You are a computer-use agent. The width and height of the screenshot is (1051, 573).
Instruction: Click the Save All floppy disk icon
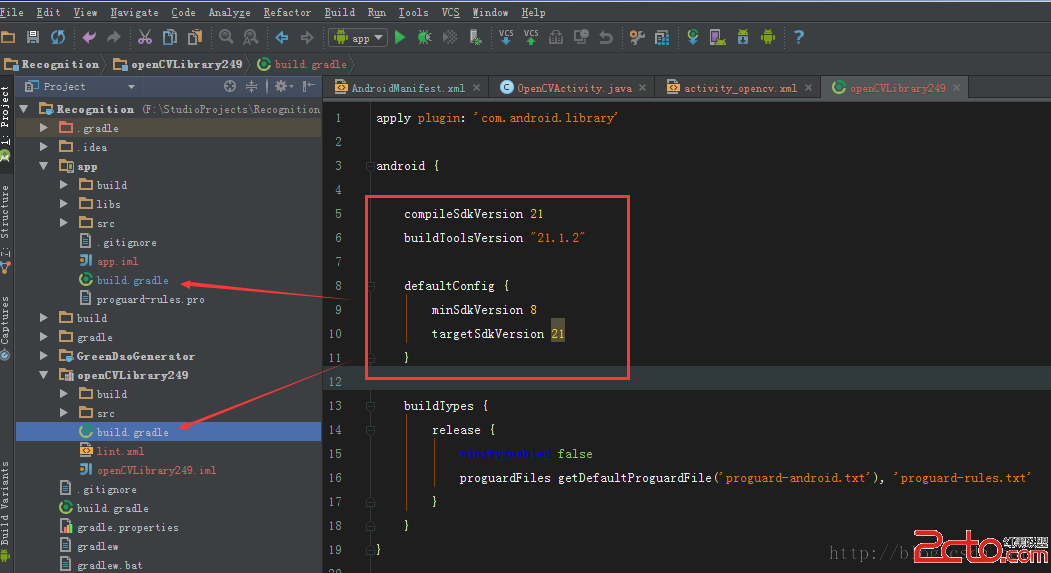(33, 38)
